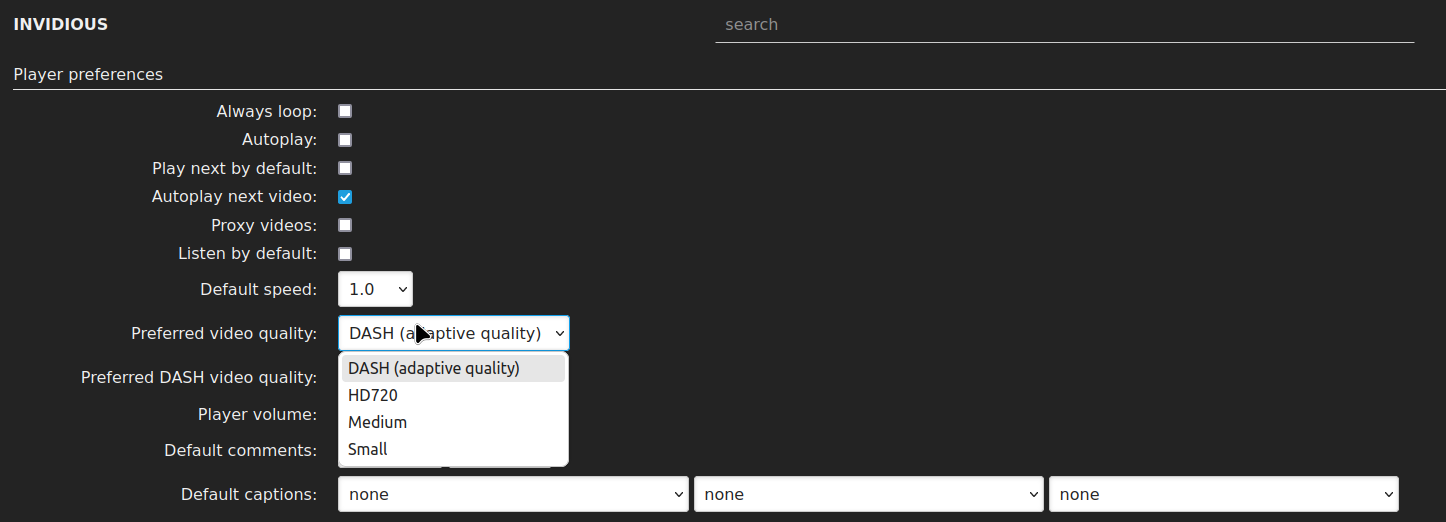Focus the search input field
The width and height of the screenshot is (1446, 522).
pos(1064,24)
